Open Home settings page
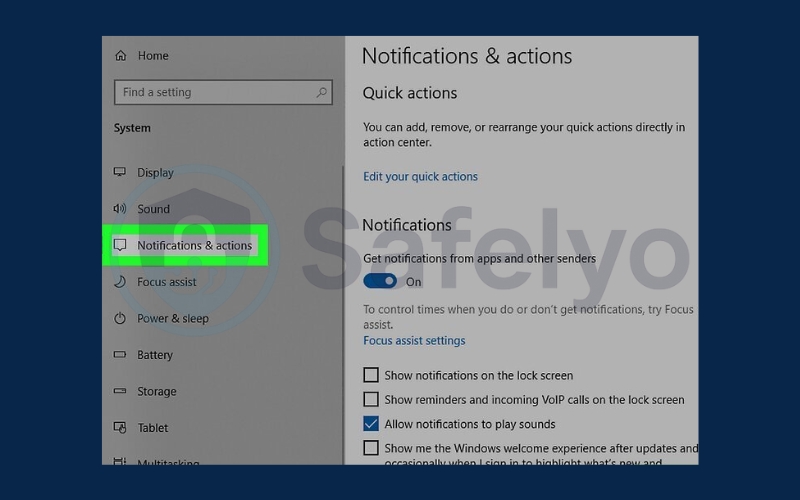 [153, 56]
